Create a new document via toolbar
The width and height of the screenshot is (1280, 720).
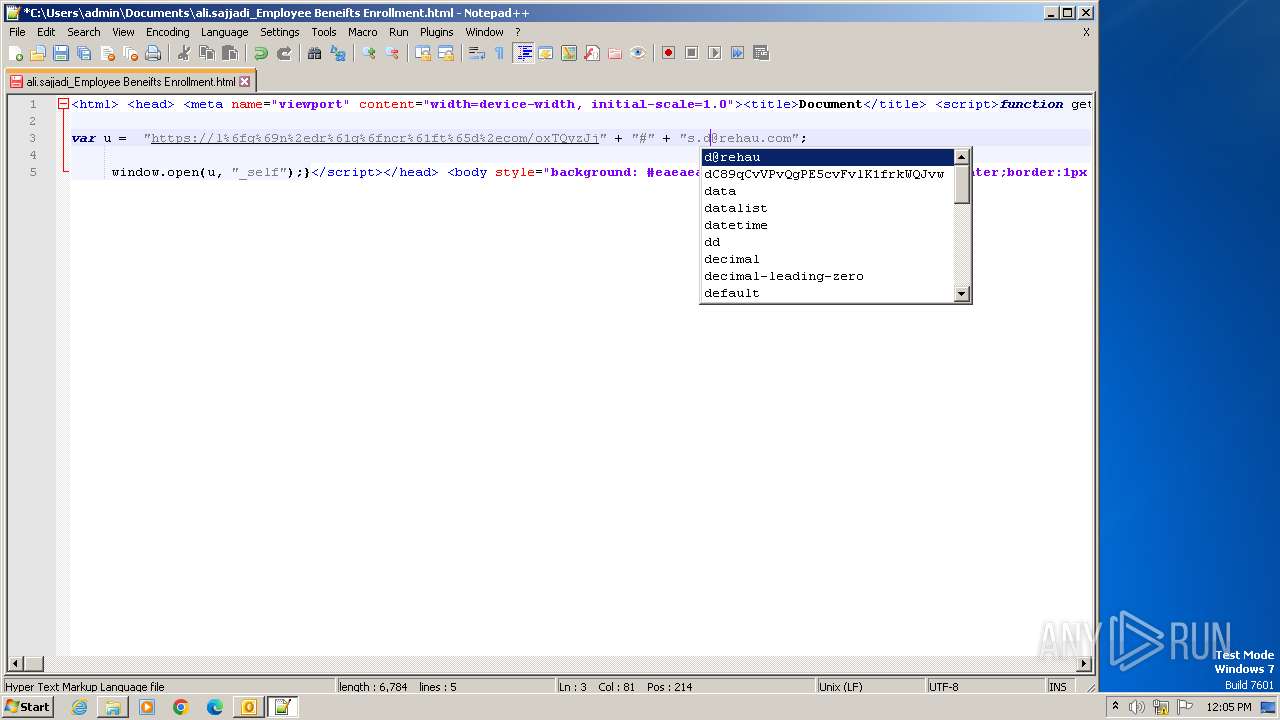[16, 53]
